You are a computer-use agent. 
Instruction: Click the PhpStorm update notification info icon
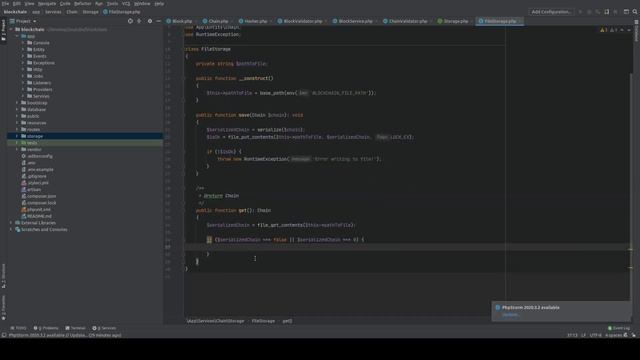(x=498, y=307)
